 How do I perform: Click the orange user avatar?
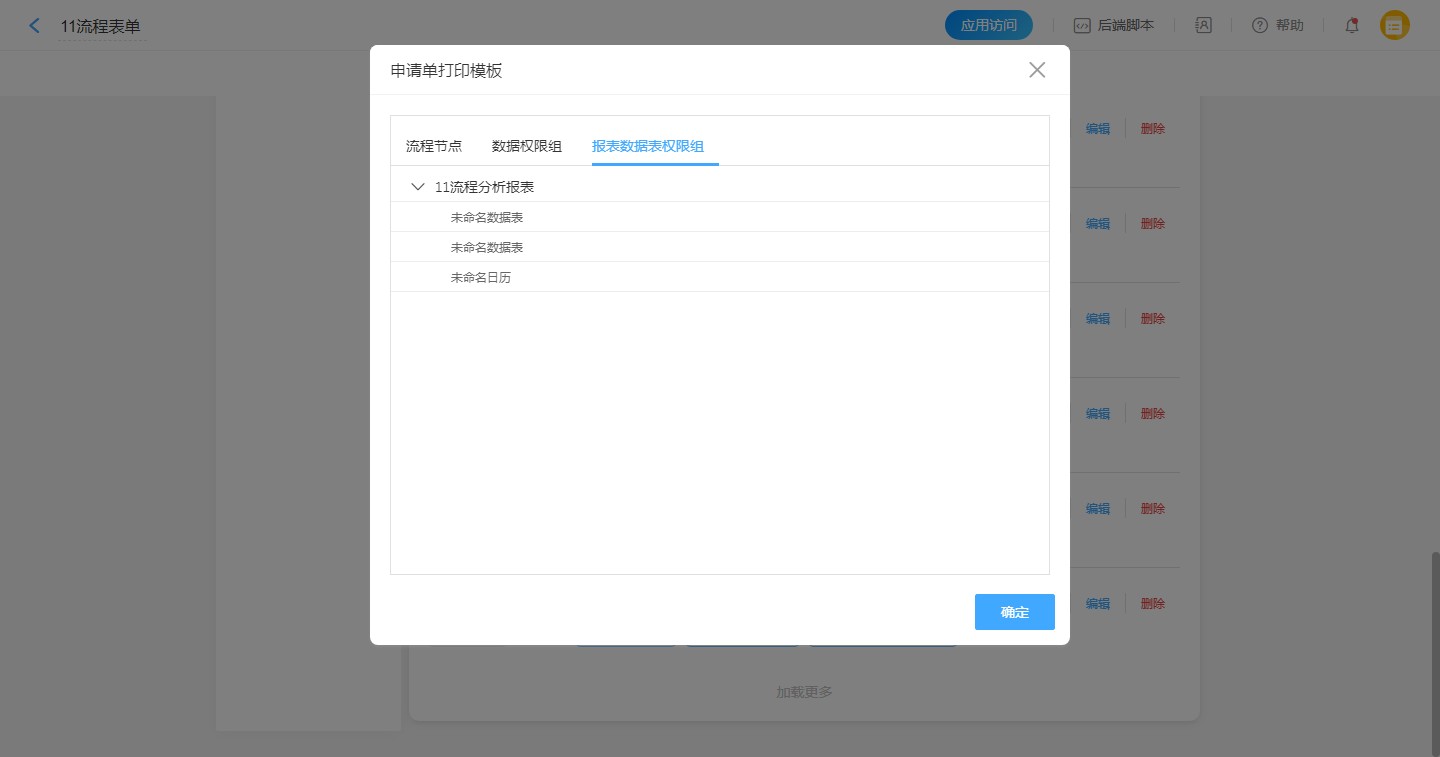point(1395,26)
